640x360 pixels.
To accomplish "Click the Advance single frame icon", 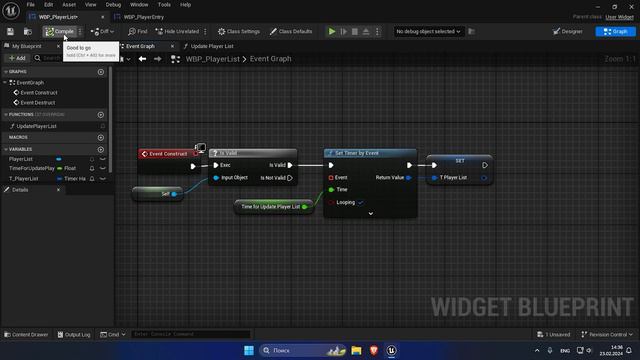I will [344, 31].
